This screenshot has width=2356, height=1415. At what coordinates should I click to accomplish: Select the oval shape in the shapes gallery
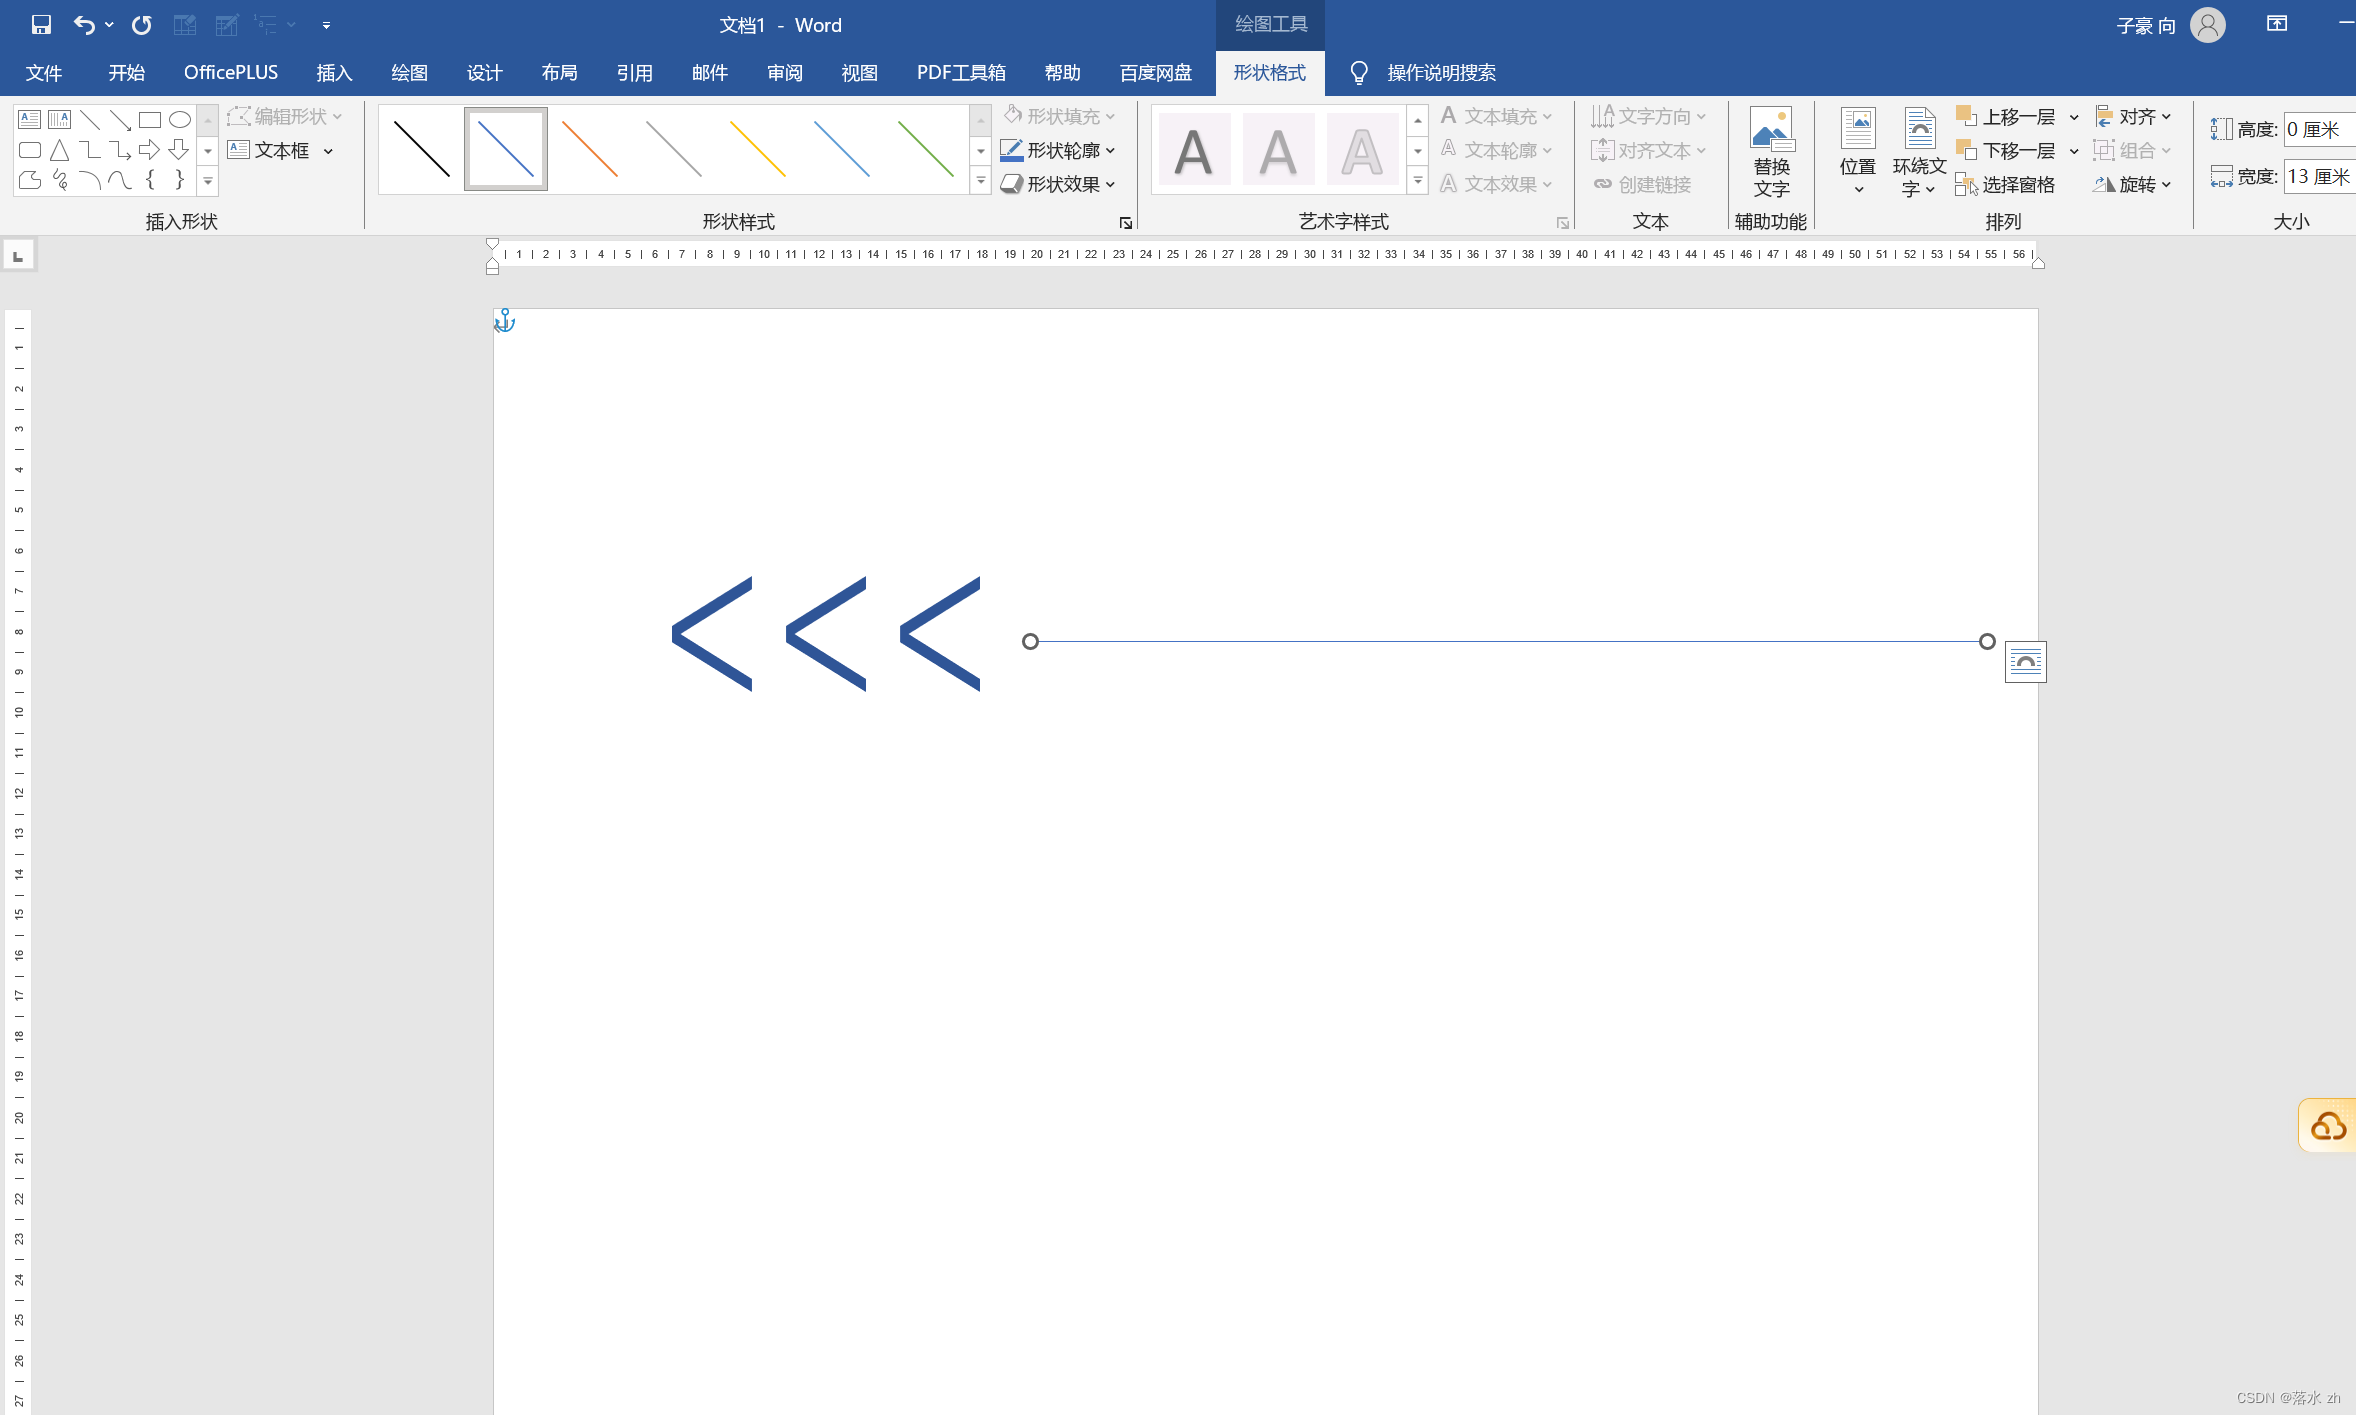180,120
